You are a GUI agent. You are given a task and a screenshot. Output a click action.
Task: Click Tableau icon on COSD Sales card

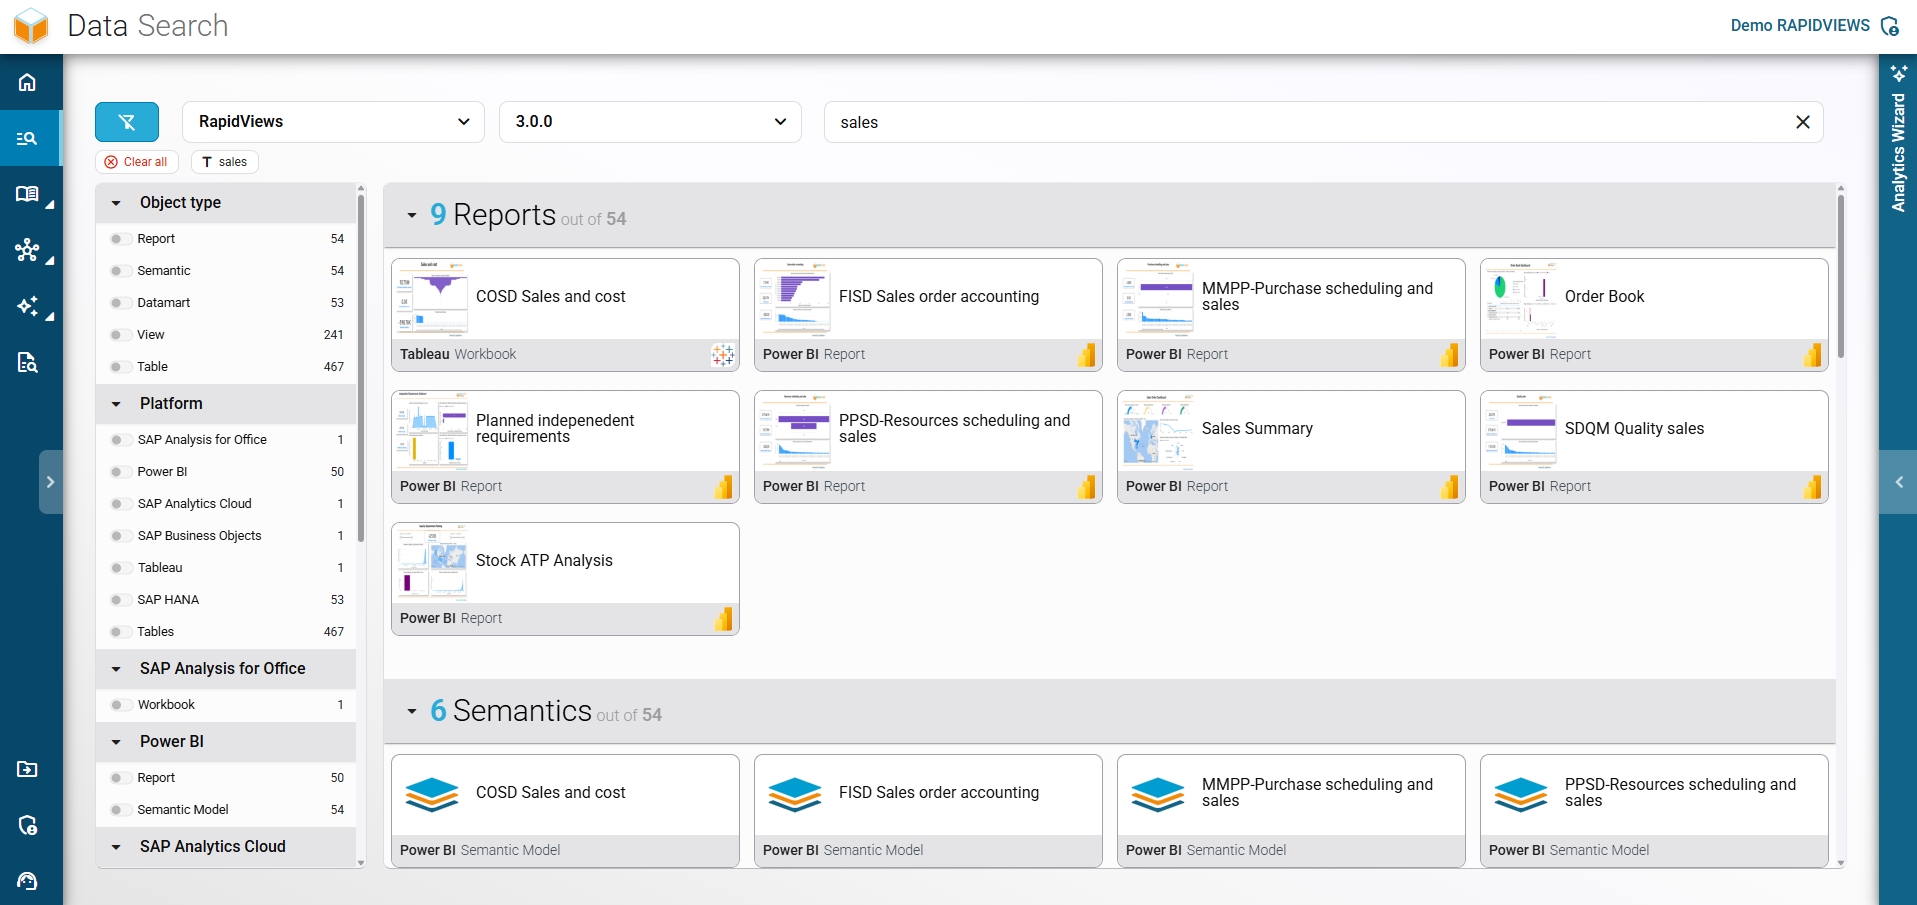722,354
